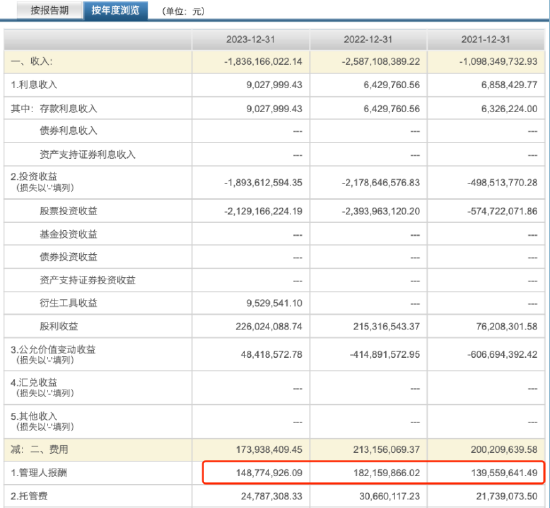Select the 4.汇兑收益 row label

tap(34, 382)
